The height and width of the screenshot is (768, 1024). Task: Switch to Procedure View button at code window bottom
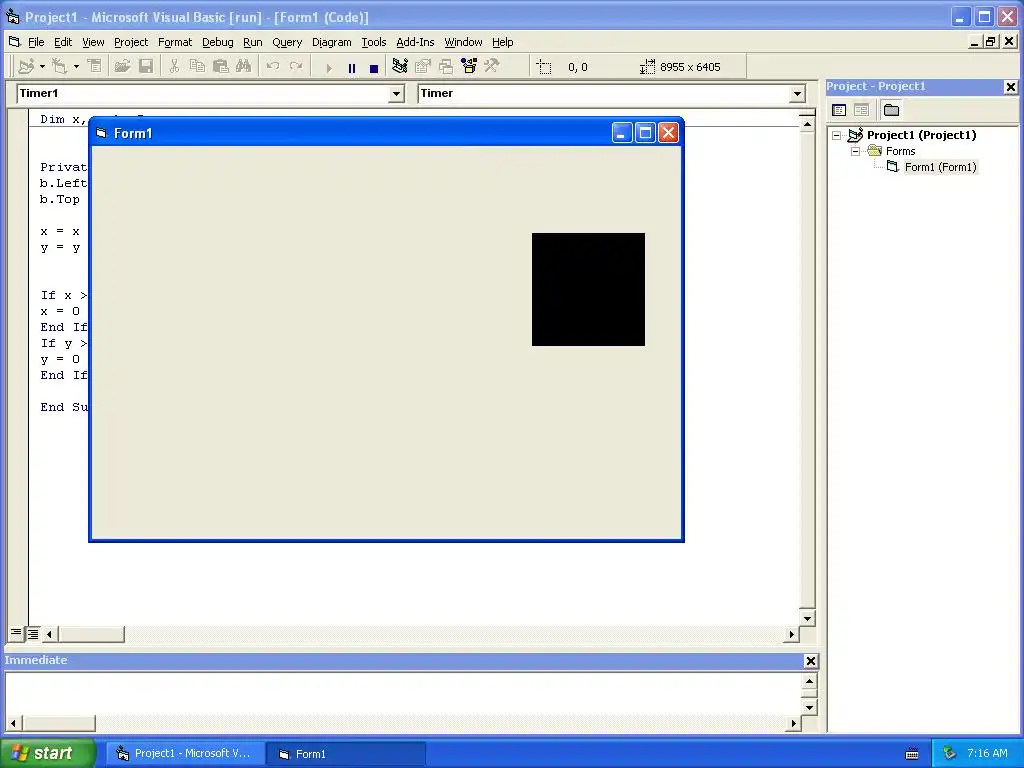pyautogui.click(x=16, y=633)
